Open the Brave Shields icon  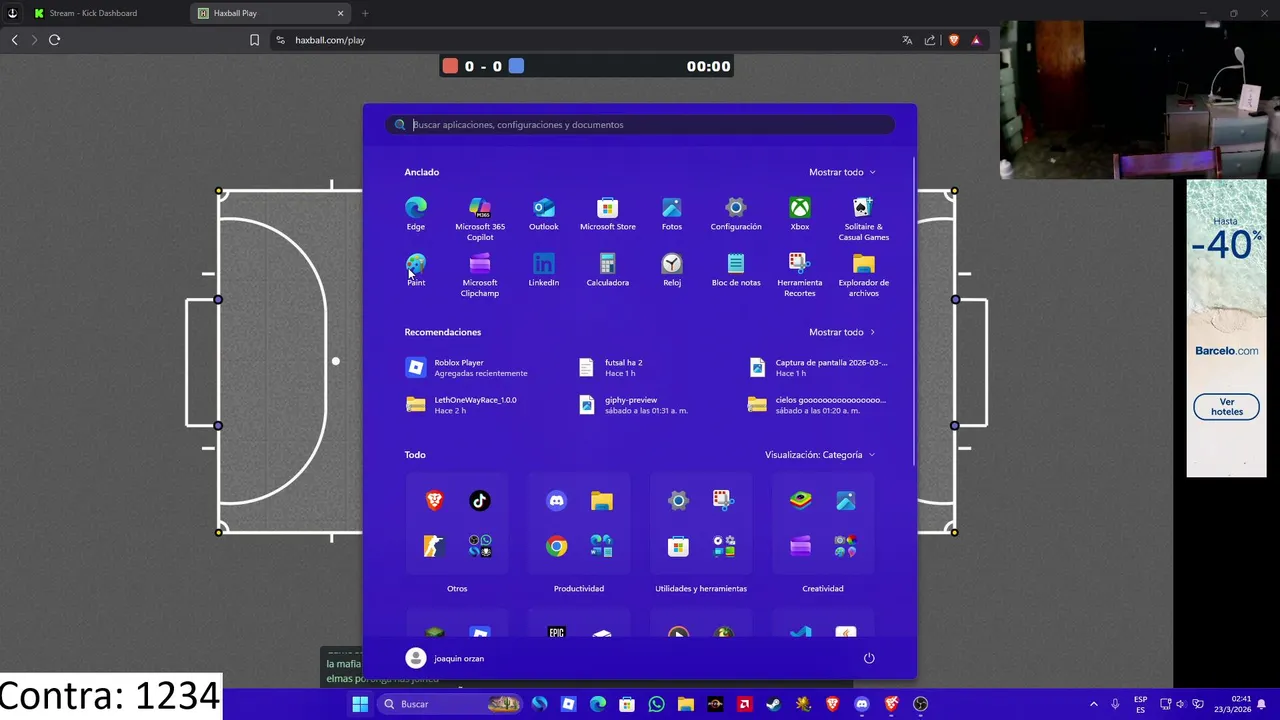pos(953,40)
